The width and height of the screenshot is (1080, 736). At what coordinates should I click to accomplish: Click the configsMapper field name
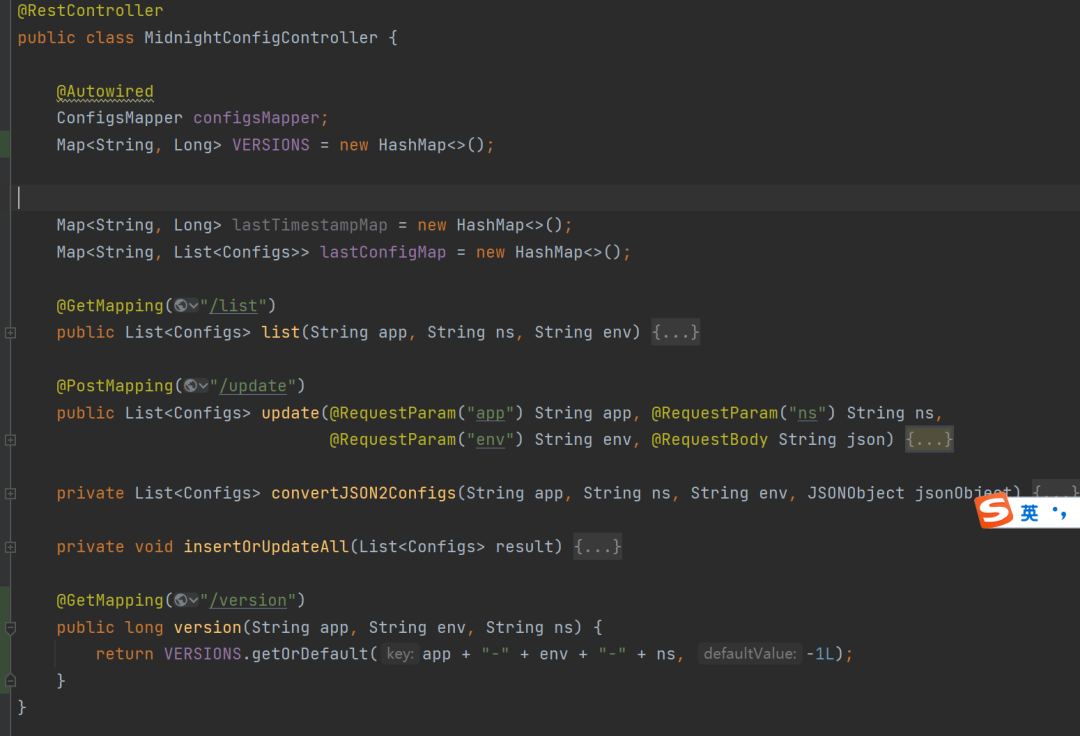[x=256, y=118]
